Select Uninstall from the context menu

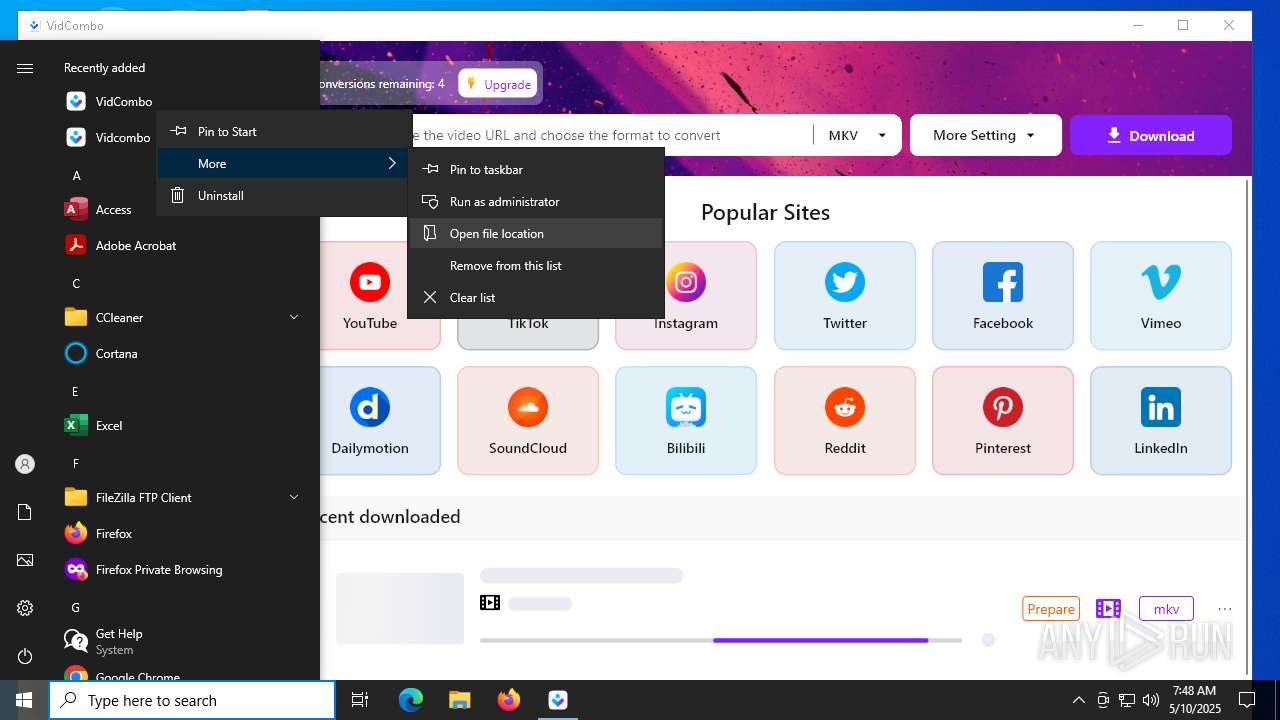(x=283, y=195)
